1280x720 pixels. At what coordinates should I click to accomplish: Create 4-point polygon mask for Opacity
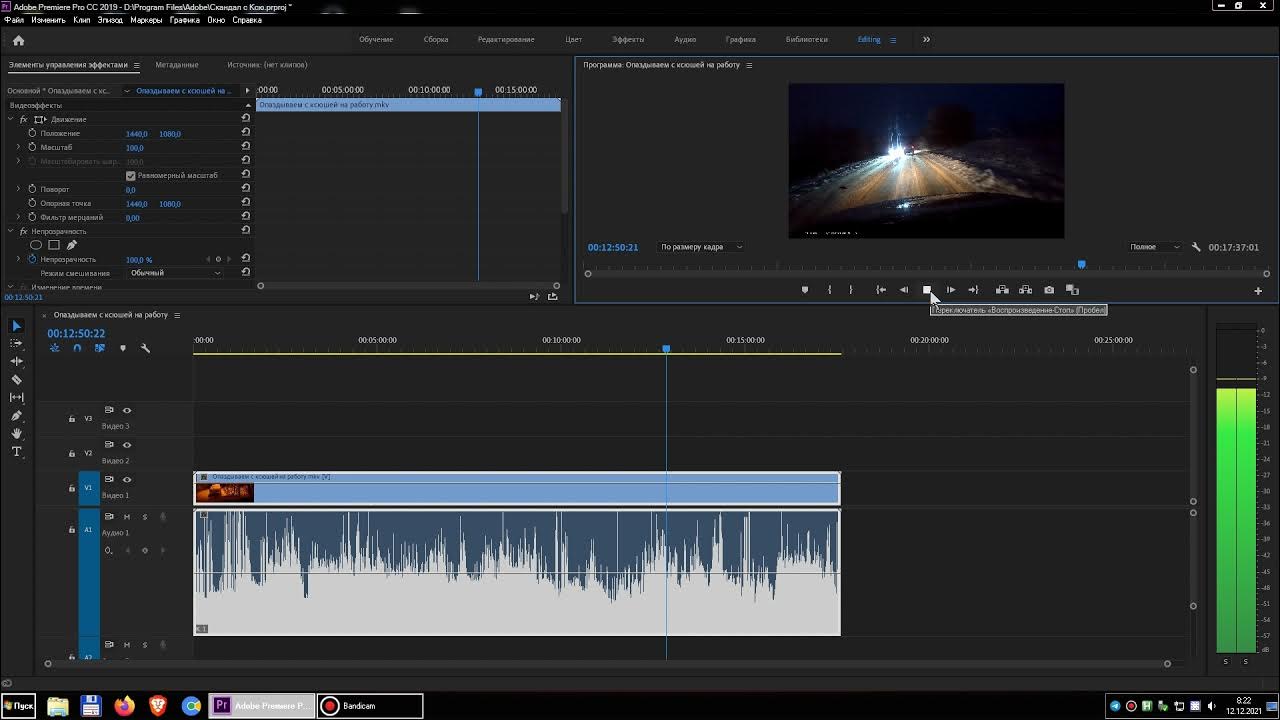click(54, 245)
